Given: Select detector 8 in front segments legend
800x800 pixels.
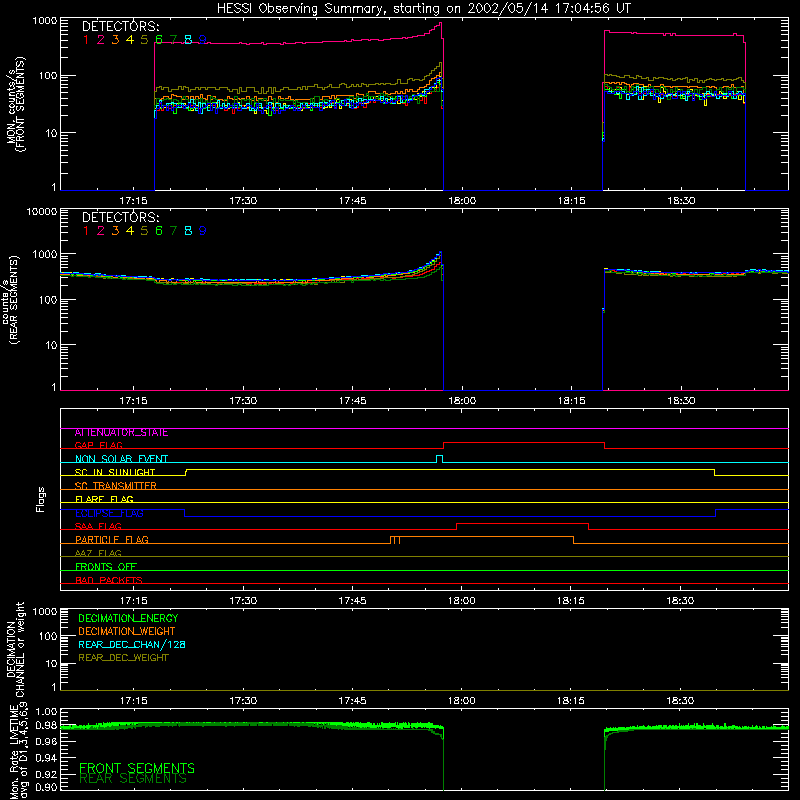Looking at the screenshot, I should coord(188,40).
